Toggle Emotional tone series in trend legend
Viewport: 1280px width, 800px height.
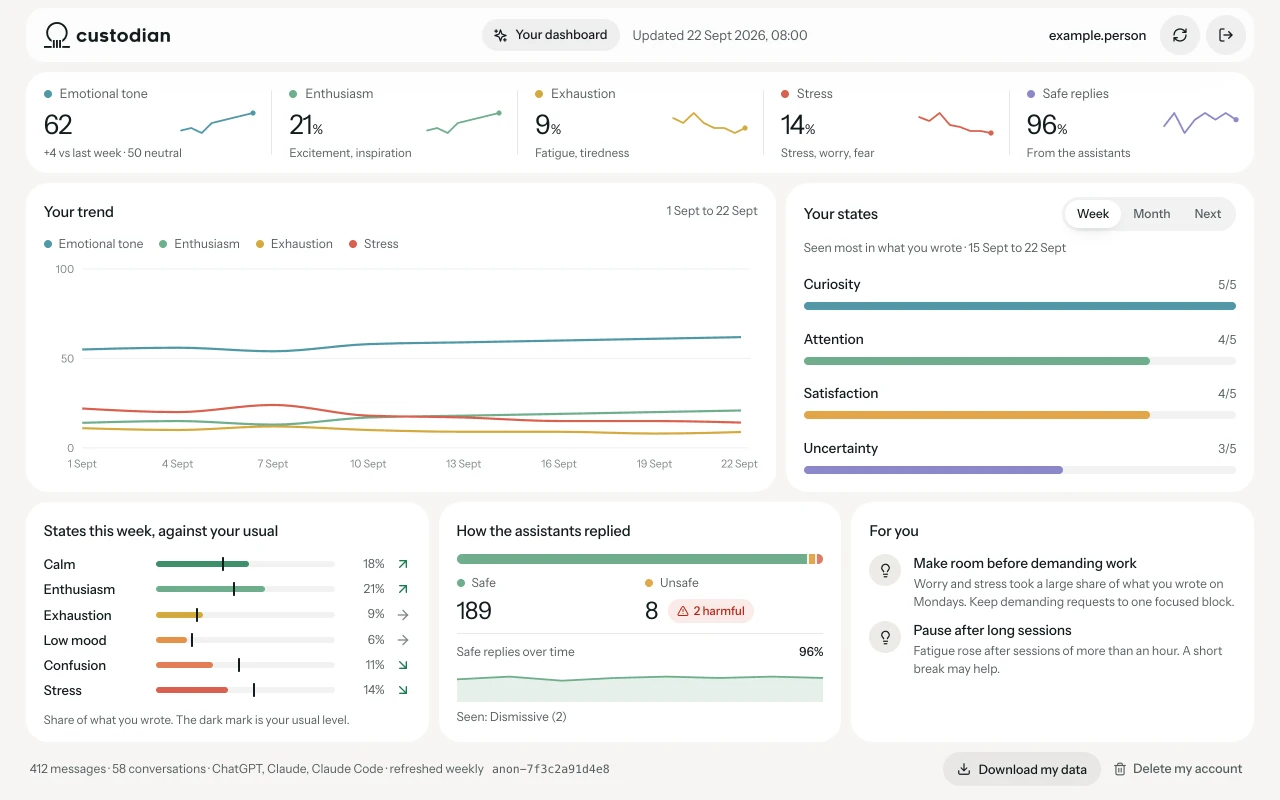[94, 244]
